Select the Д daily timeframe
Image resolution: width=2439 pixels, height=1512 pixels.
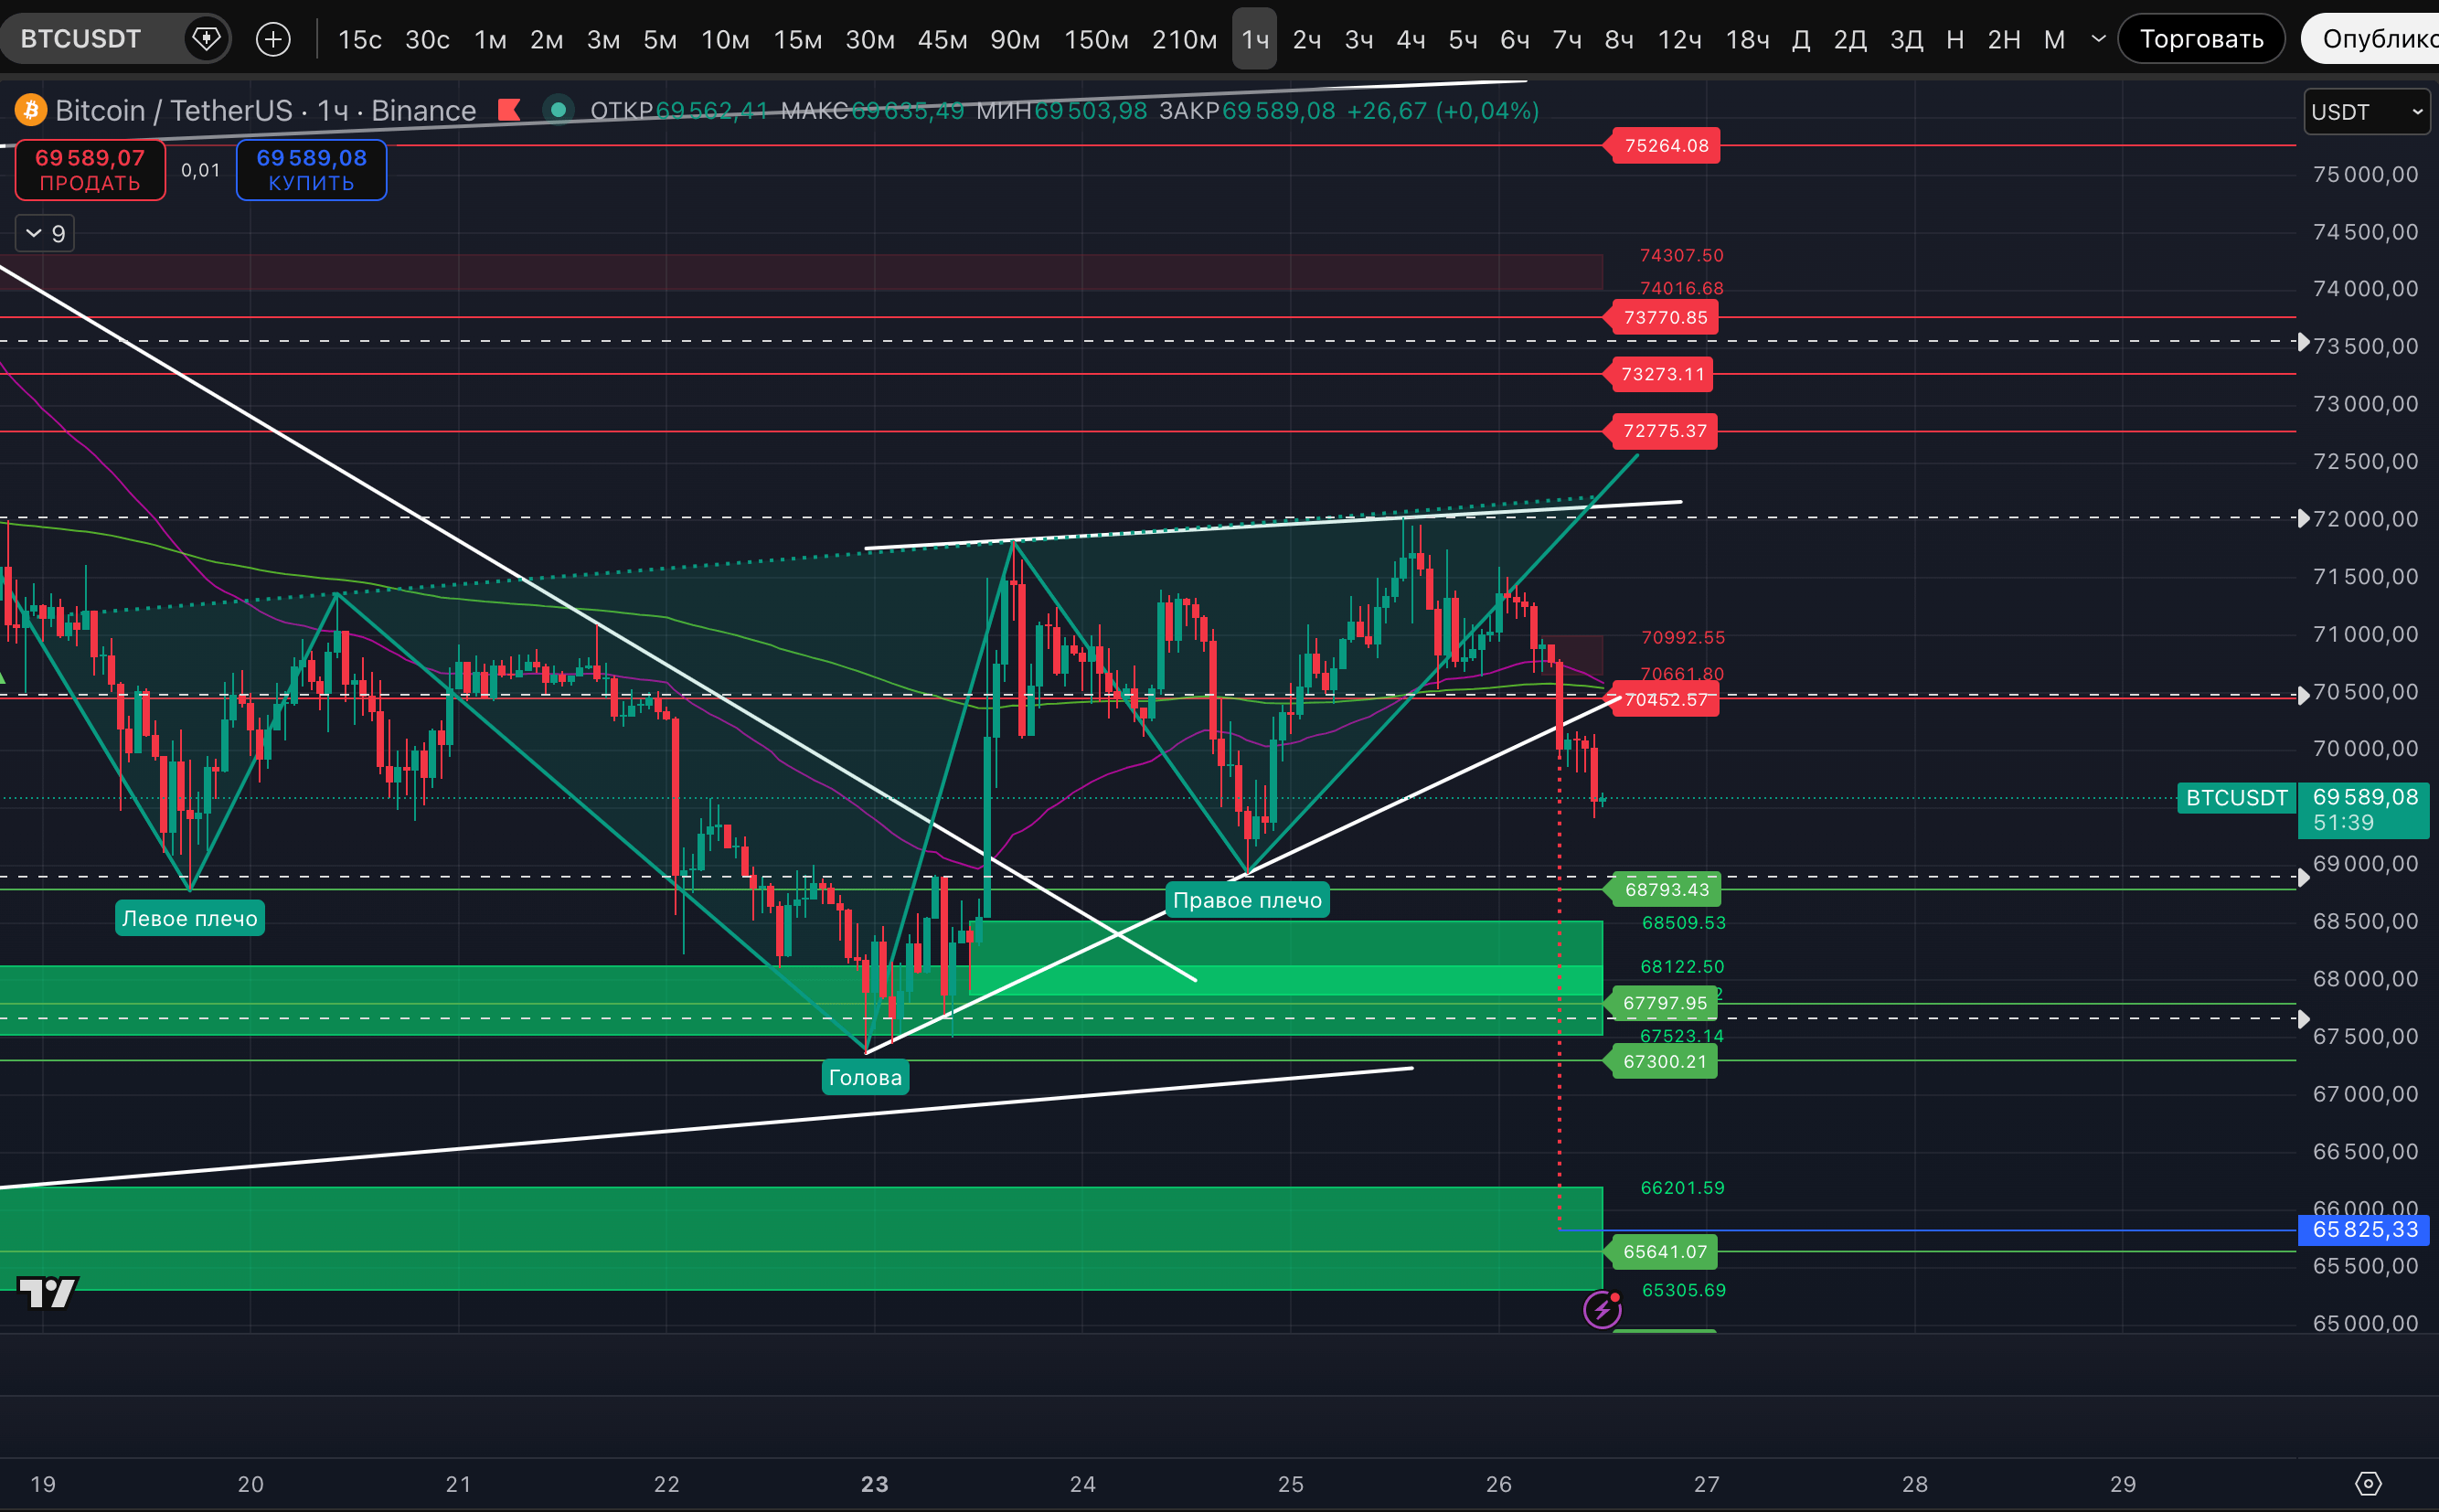1801,39
